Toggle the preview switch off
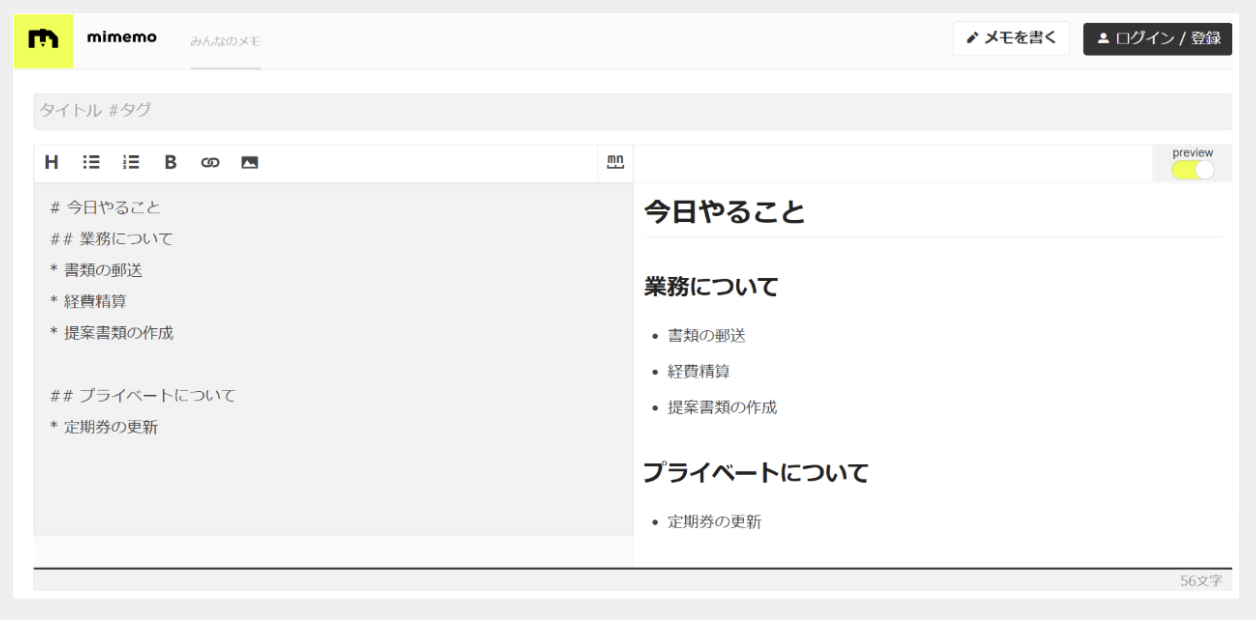The width and height of the screenshot is (1256, 620). 1195,169
